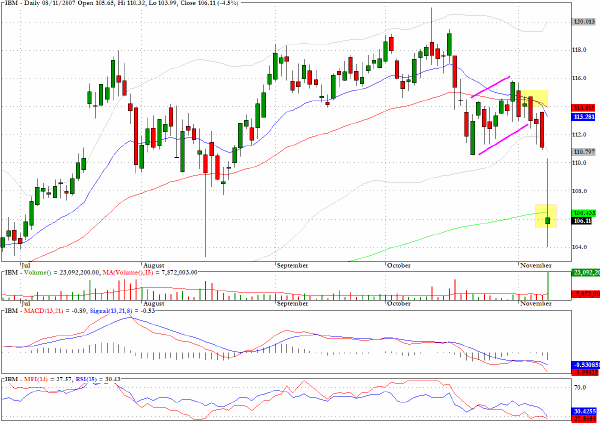Click September label on the price chart date axis
The height and width of the screenshot is (425, 600).
coord(292,265)
